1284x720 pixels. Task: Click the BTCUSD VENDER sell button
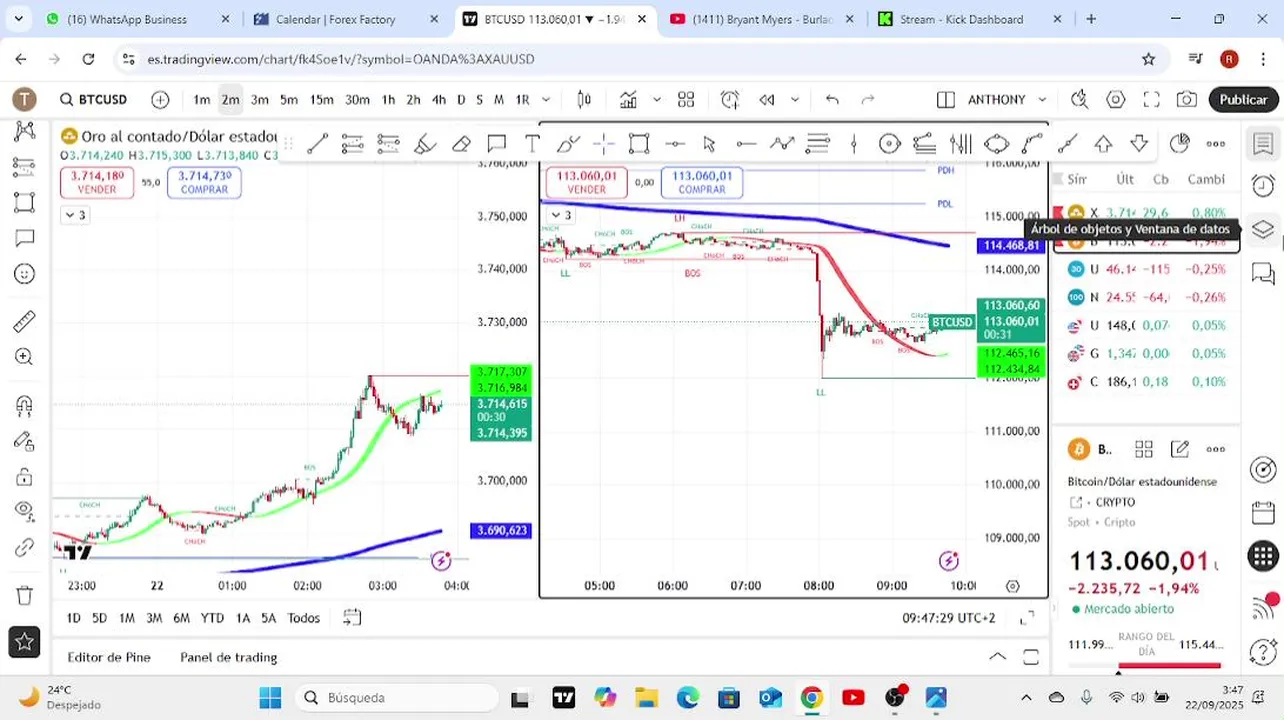click(586, 182)
